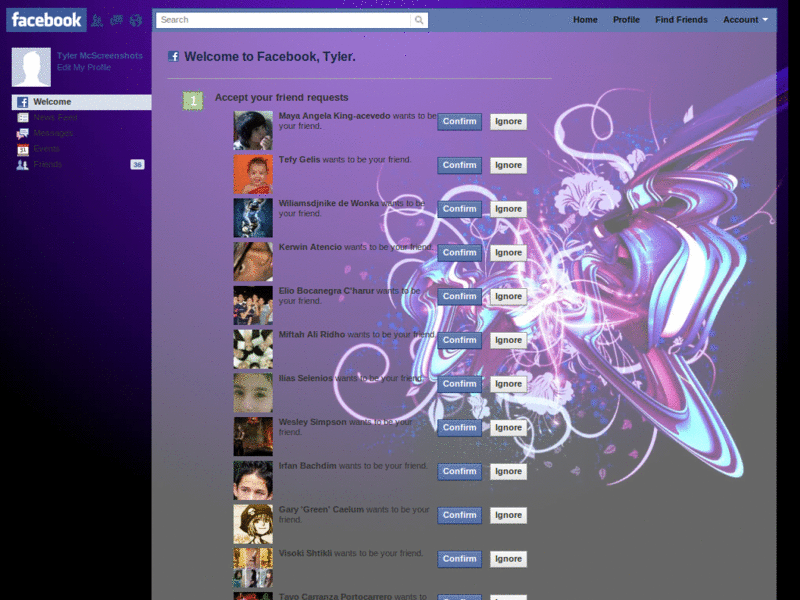Ignore Irfan Bachdim's request
Viewport: 800px width, 600px height.
pyautogui.click(x=508, y=471)
